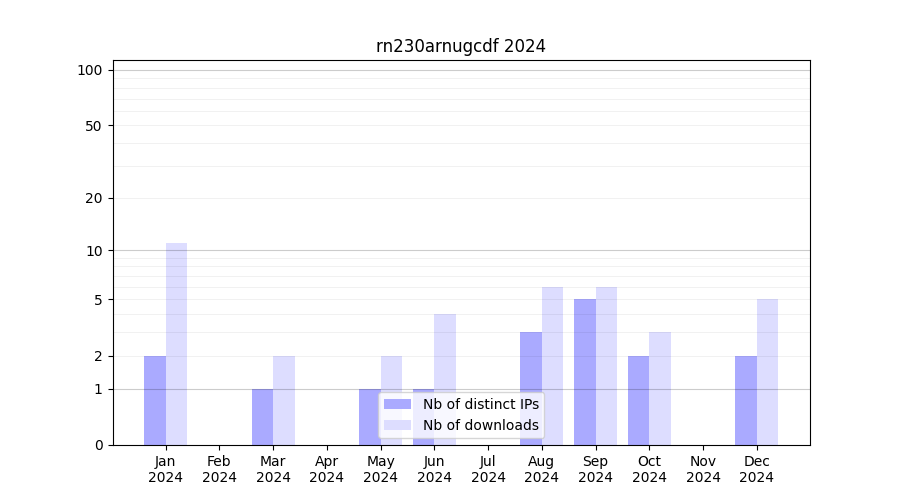Click the January downloads bar
Image resolution: width=900 pixels, height=500 pixels.
pos(176,344)
